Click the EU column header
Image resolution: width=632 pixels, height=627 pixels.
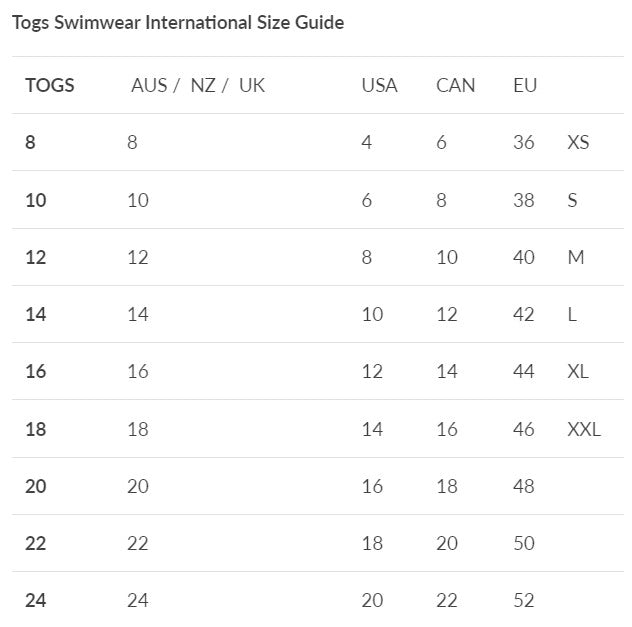[525, 85]
